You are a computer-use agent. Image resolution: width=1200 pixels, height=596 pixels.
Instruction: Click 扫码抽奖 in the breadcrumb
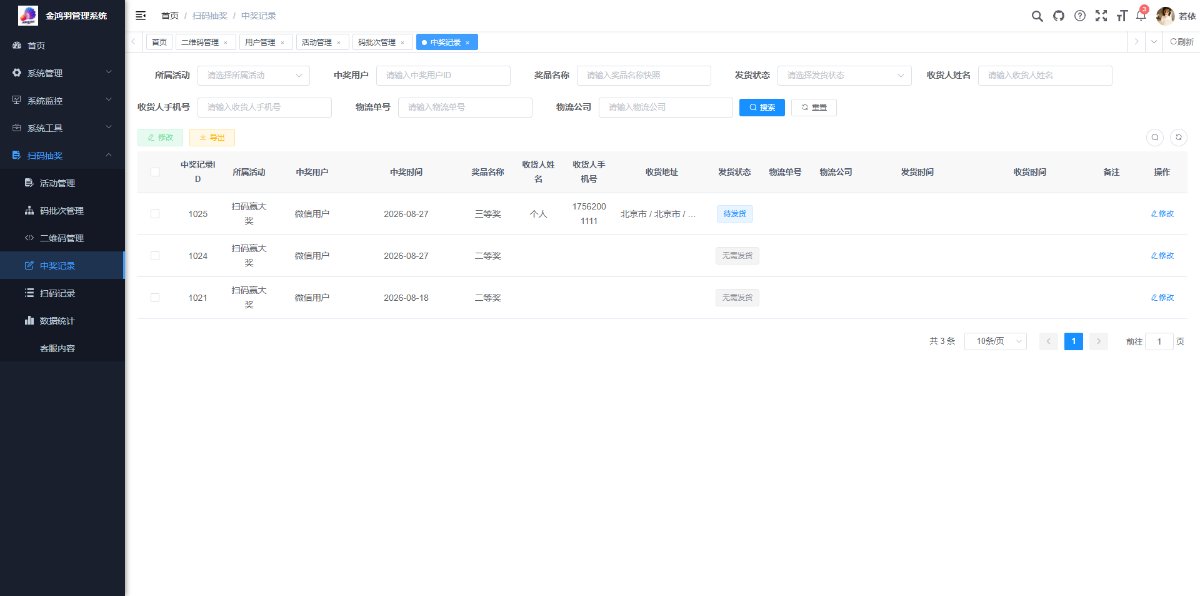(x=210, y=15)
